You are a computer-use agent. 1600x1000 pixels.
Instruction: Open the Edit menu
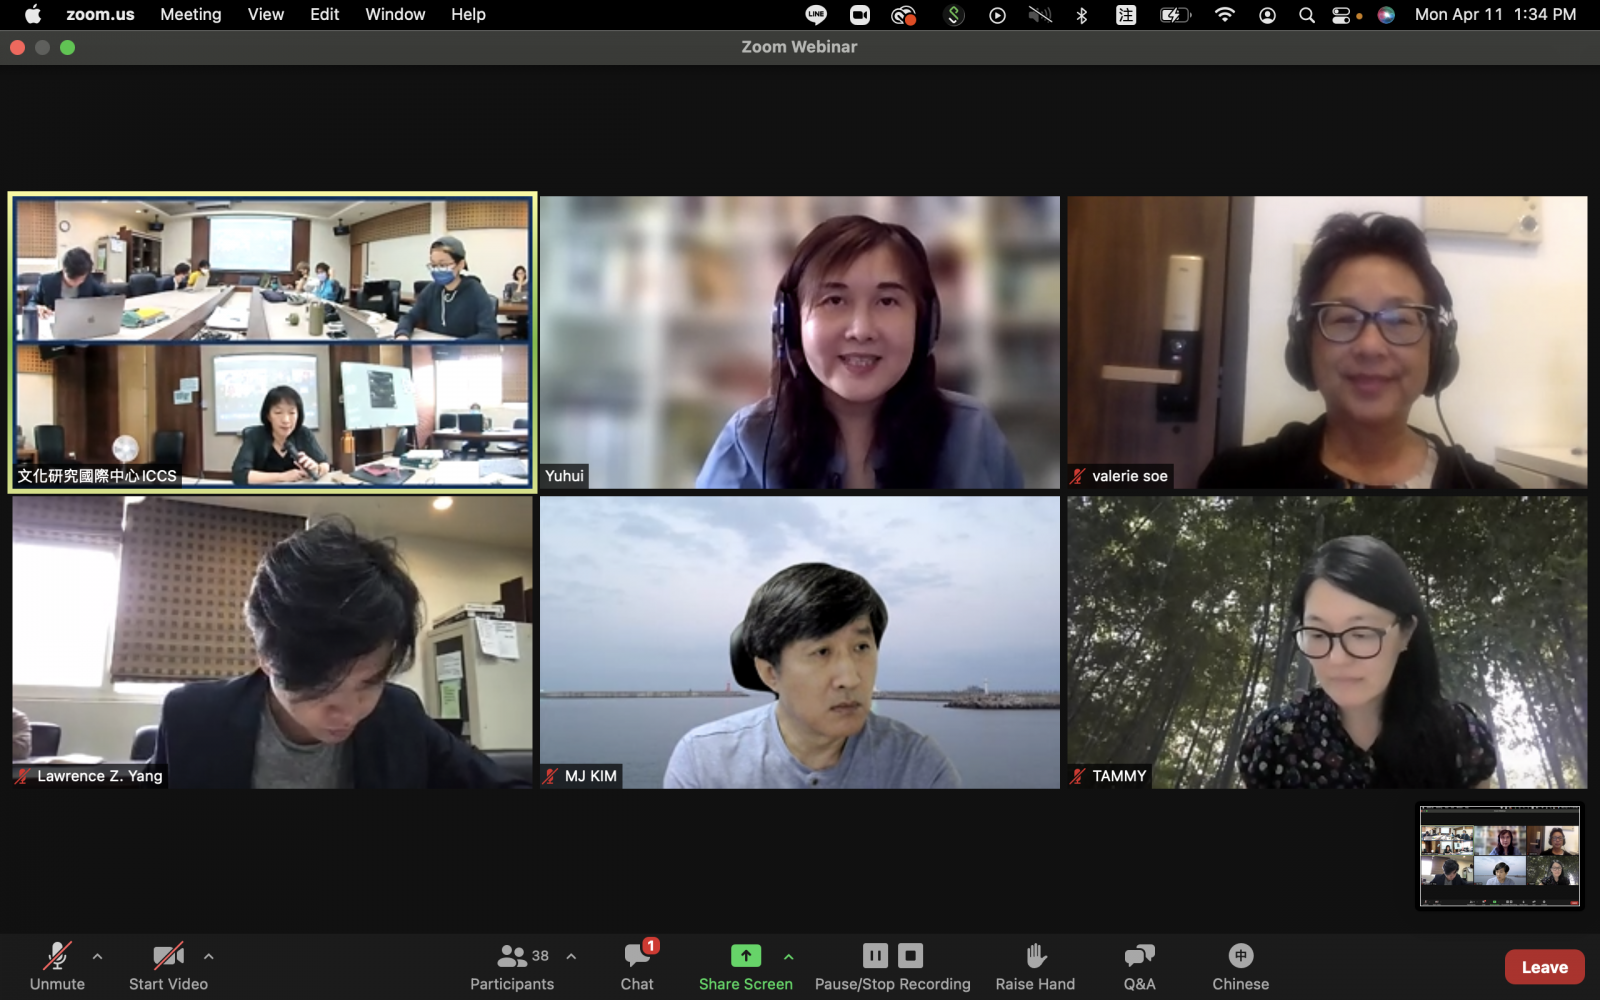point(325,14)
